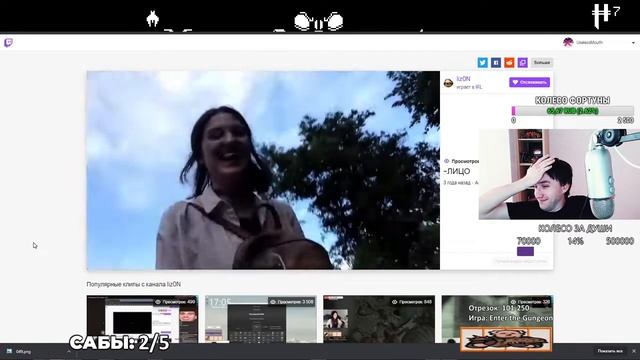This screenshot has width=640, height=360.
Task: Open the lz0N channel avatar
Action: pos(448,83)
